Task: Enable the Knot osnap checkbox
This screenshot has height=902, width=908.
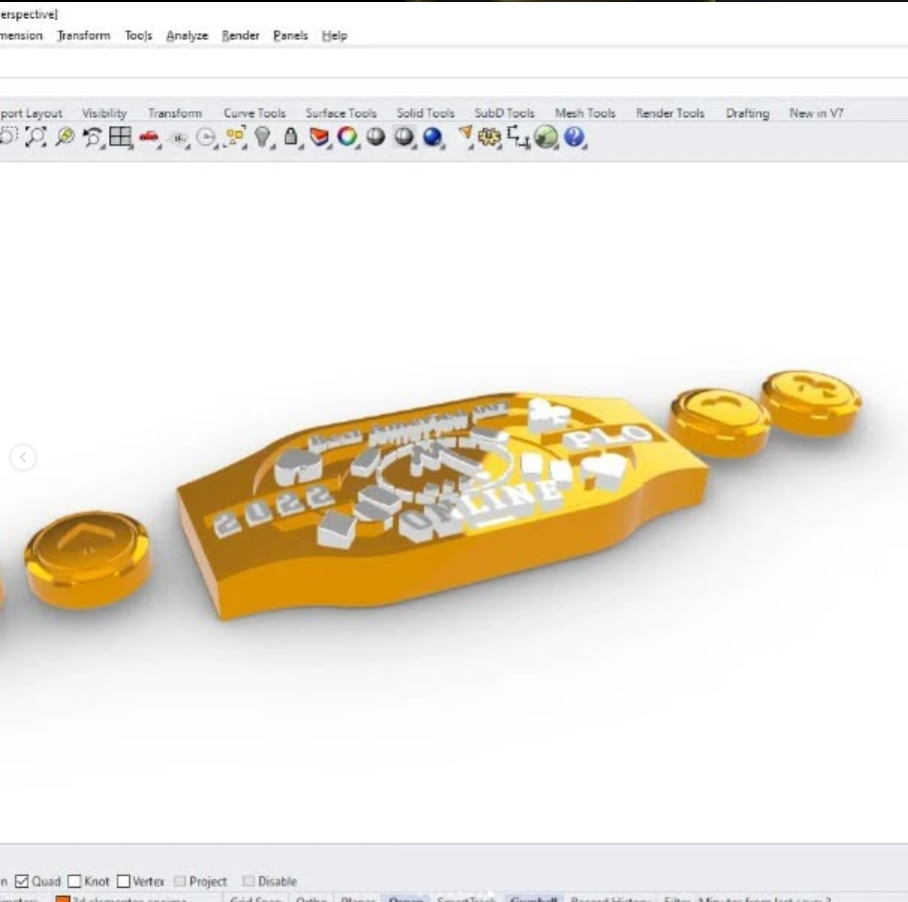Action: click(75, 882)
